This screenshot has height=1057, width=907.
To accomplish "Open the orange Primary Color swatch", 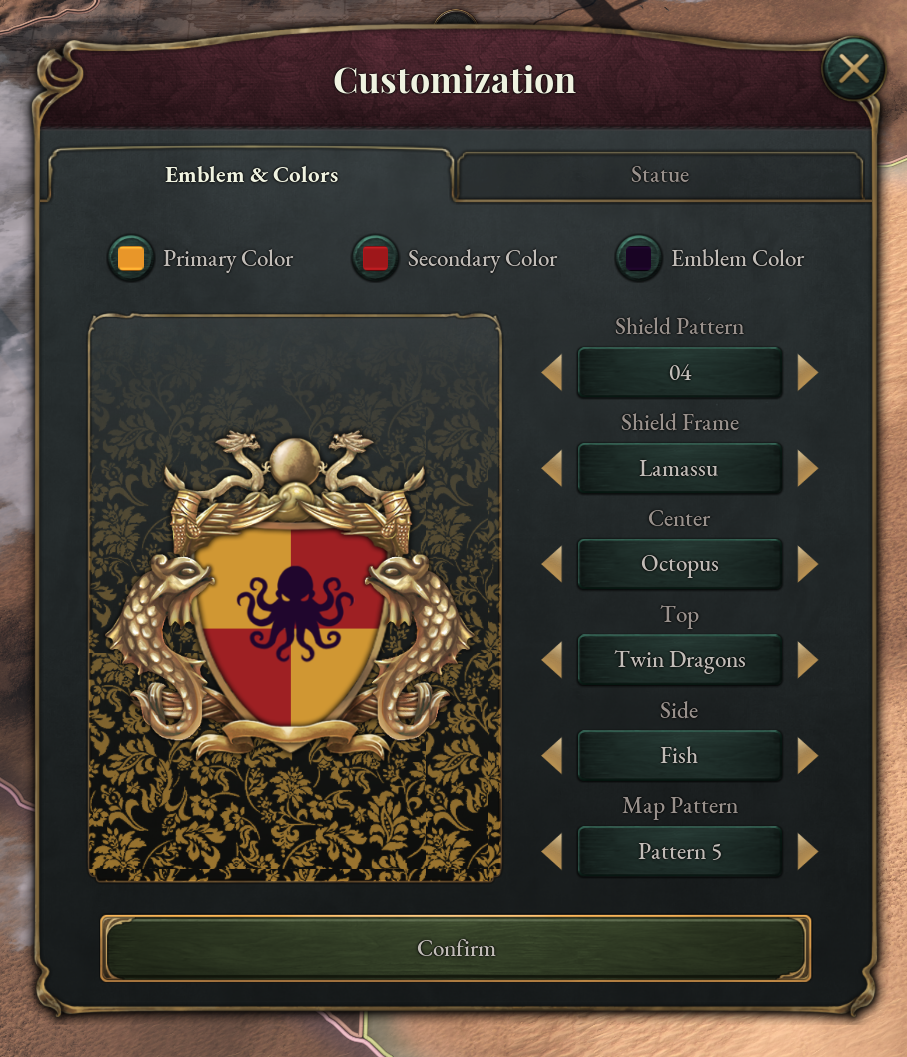I will tap(131, 259).
